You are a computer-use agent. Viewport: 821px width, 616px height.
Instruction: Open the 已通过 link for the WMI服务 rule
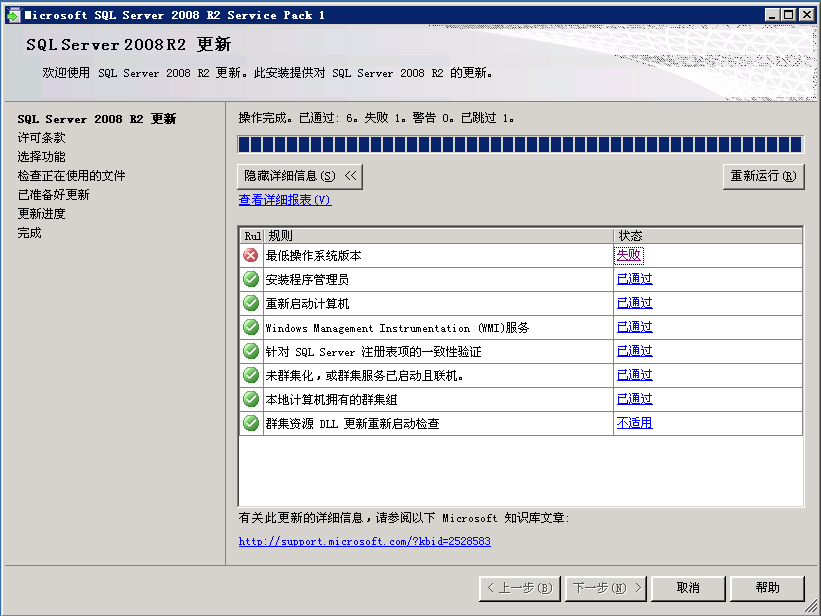[x=635, y=327]
